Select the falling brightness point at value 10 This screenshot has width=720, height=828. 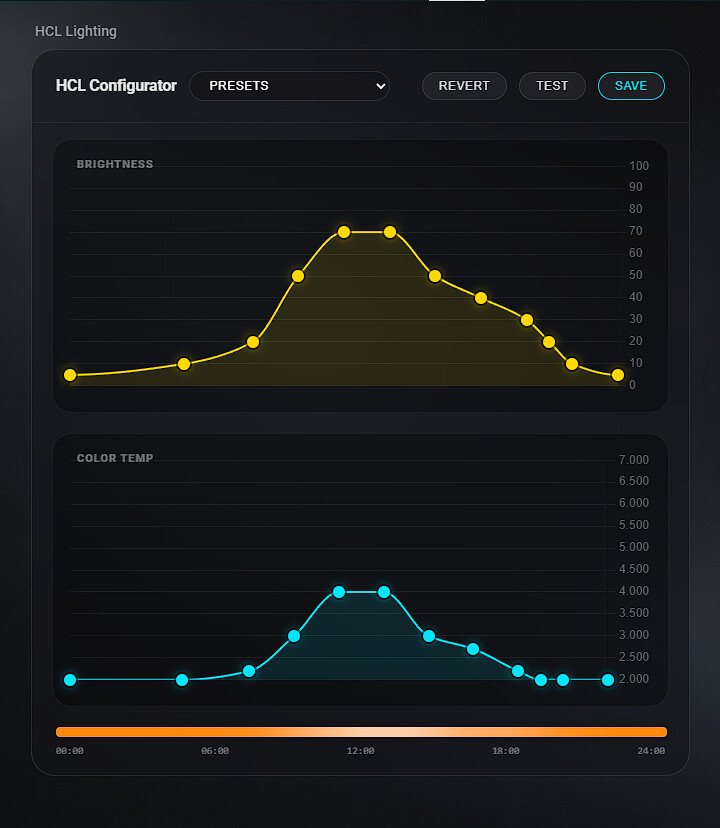pos(572,364)
